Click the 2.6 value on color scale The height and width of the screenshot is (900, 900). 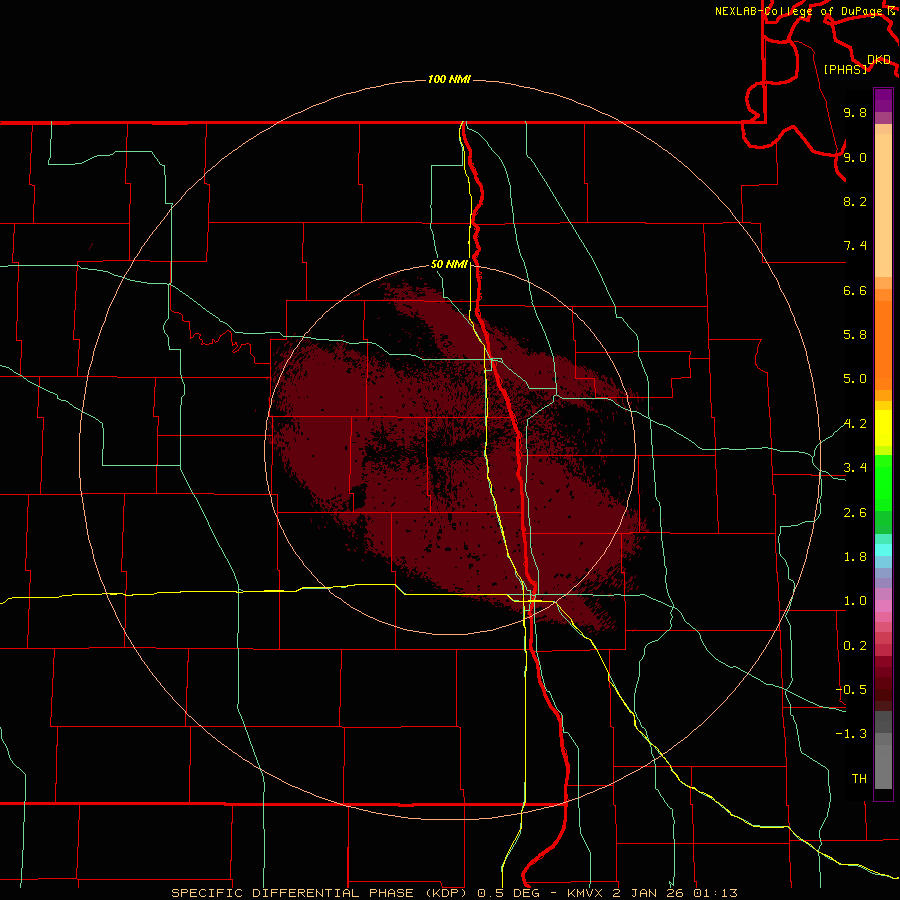pyautogui.click(x=855, y=513)
